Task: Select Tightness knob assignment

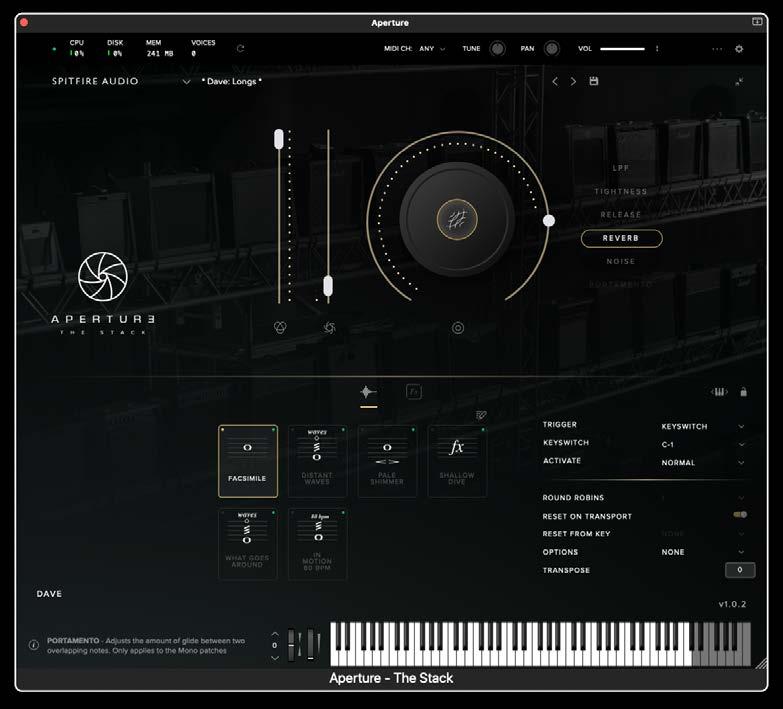Action: pyautogui.click(x=621, y=192)
